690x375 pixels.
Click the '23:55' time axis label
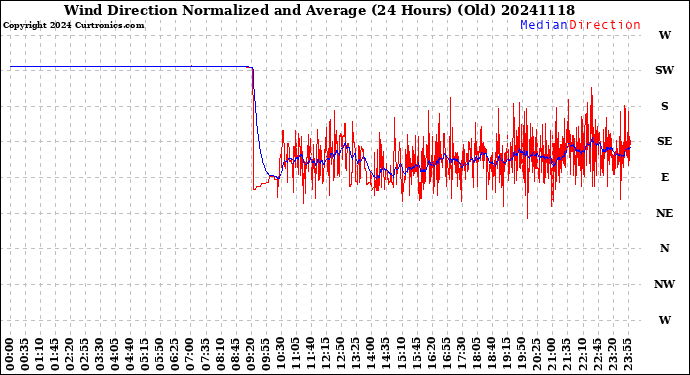(x=627, y=354)
